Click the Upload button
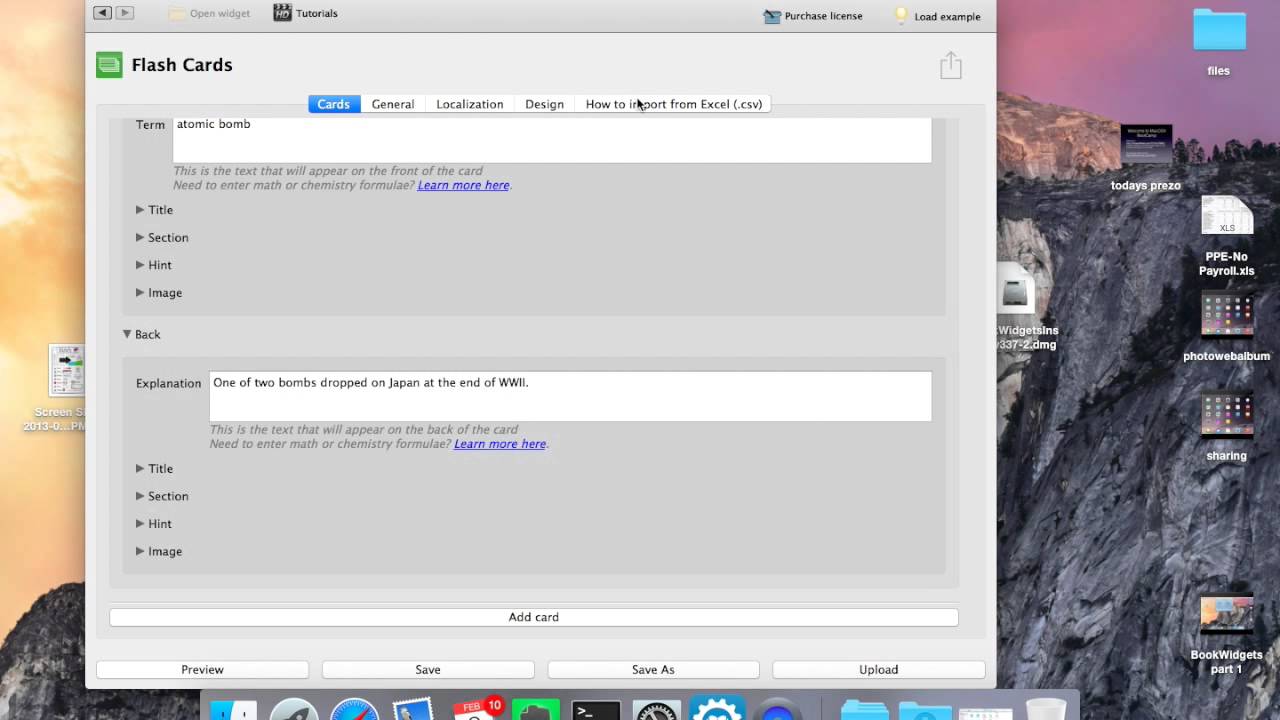Viewport: 1280px width, 720px height. [879, 669]
